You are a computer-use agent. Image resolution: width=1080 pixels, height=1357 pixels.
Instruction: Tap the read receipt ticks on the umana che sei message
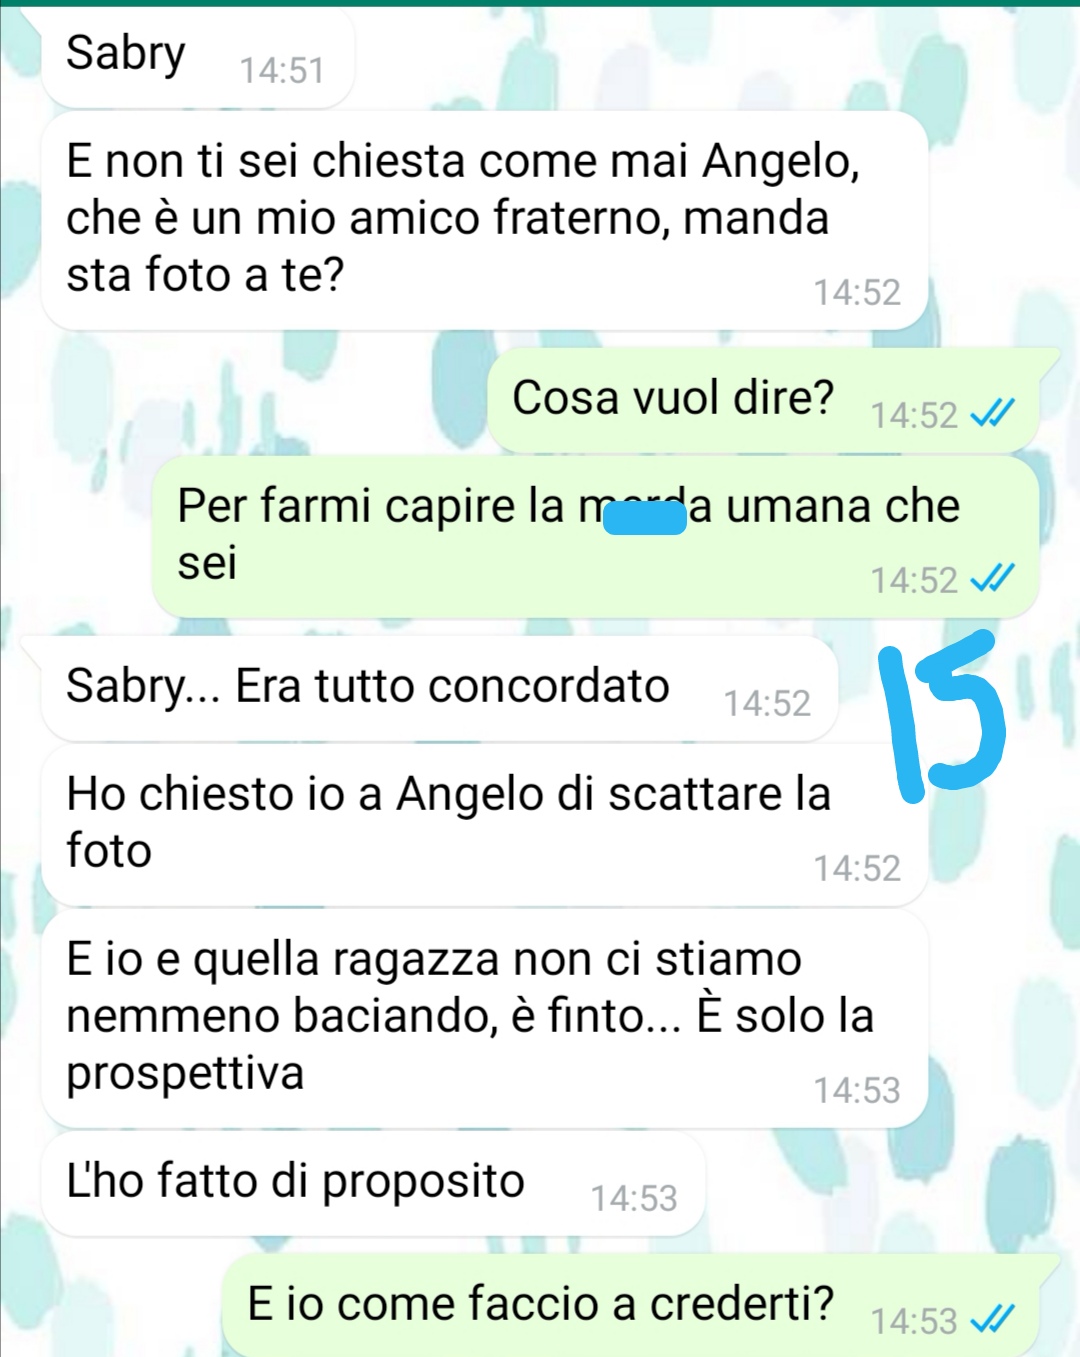pyautogui.click(x=993, y=578)
